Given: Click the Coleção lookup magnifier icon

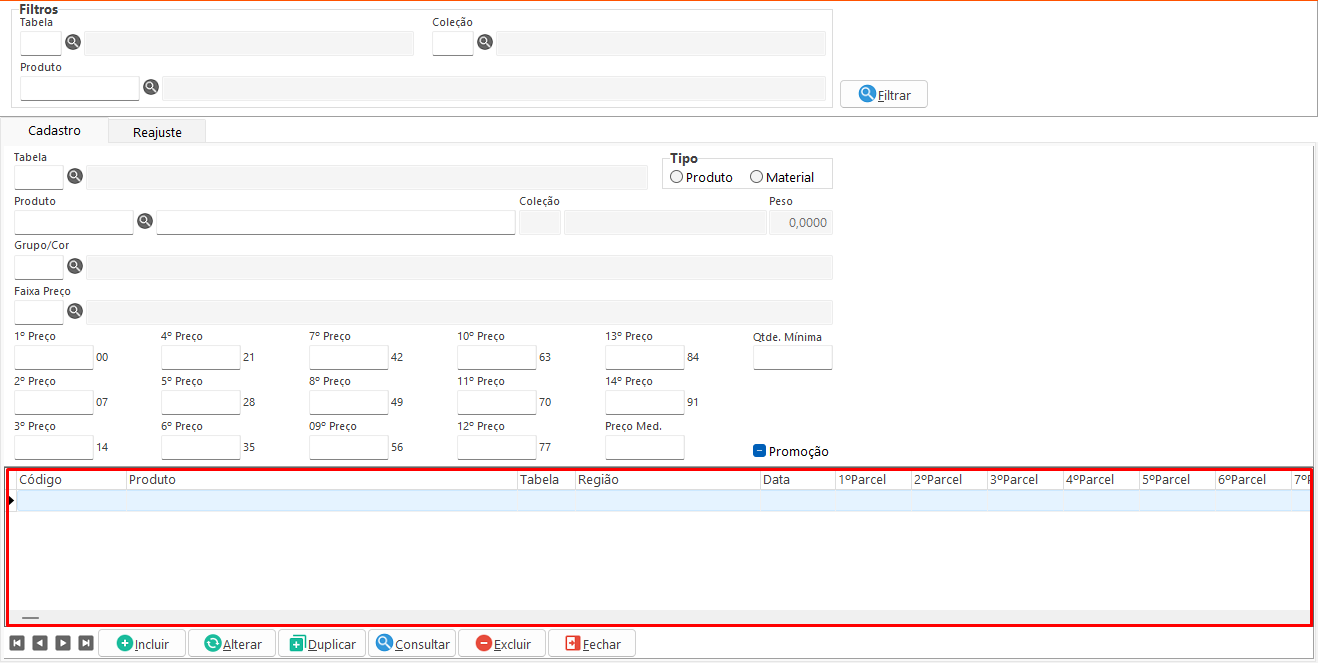Looking at the screenshot, I should pyautogui.click(x=485, y=42).
